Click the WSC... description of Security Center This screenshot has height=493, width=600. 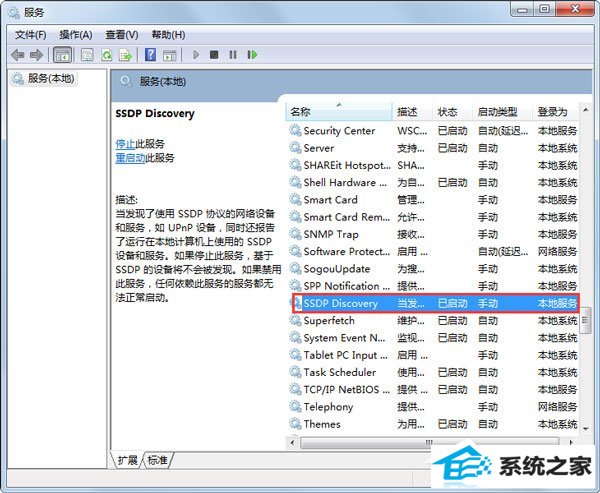tap(412, 131)
